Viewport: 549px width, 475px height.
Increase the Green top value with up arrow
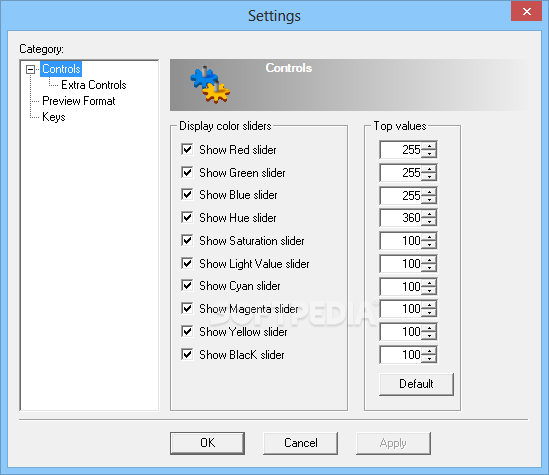[x=429, y=169]
